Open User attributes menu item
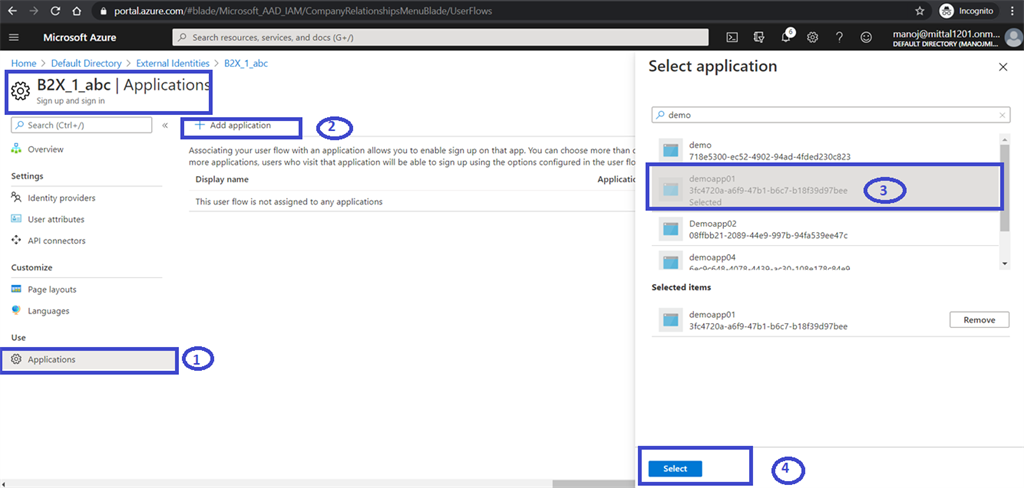This screenshot has width=1024, height=488. [x=56, y=219]
